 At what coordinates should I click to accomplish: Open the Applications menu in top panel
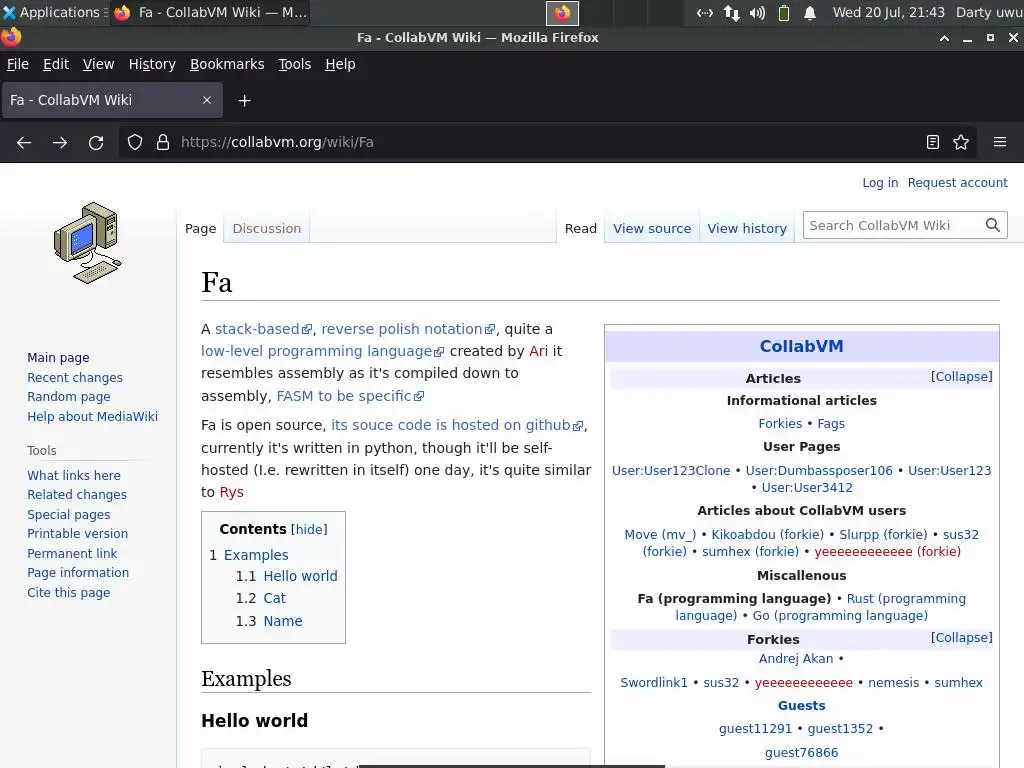(54, 12)
